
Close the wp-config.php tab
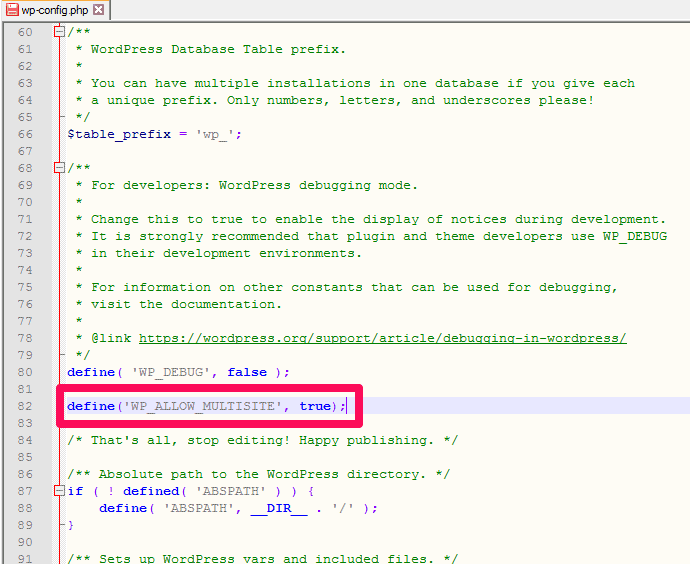coord(98,10)
